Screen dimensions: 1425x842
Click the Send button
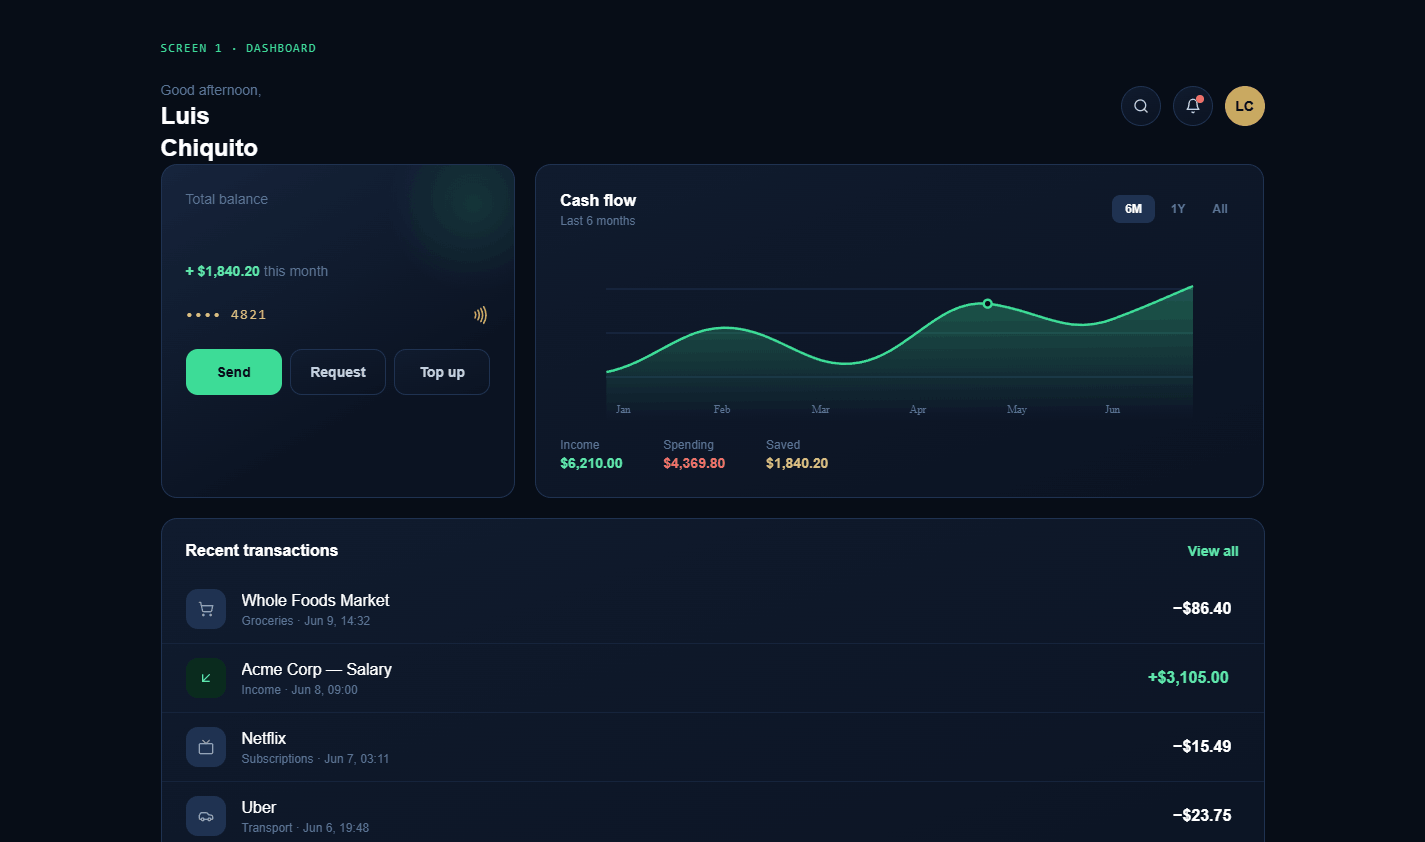click(234, 372)
